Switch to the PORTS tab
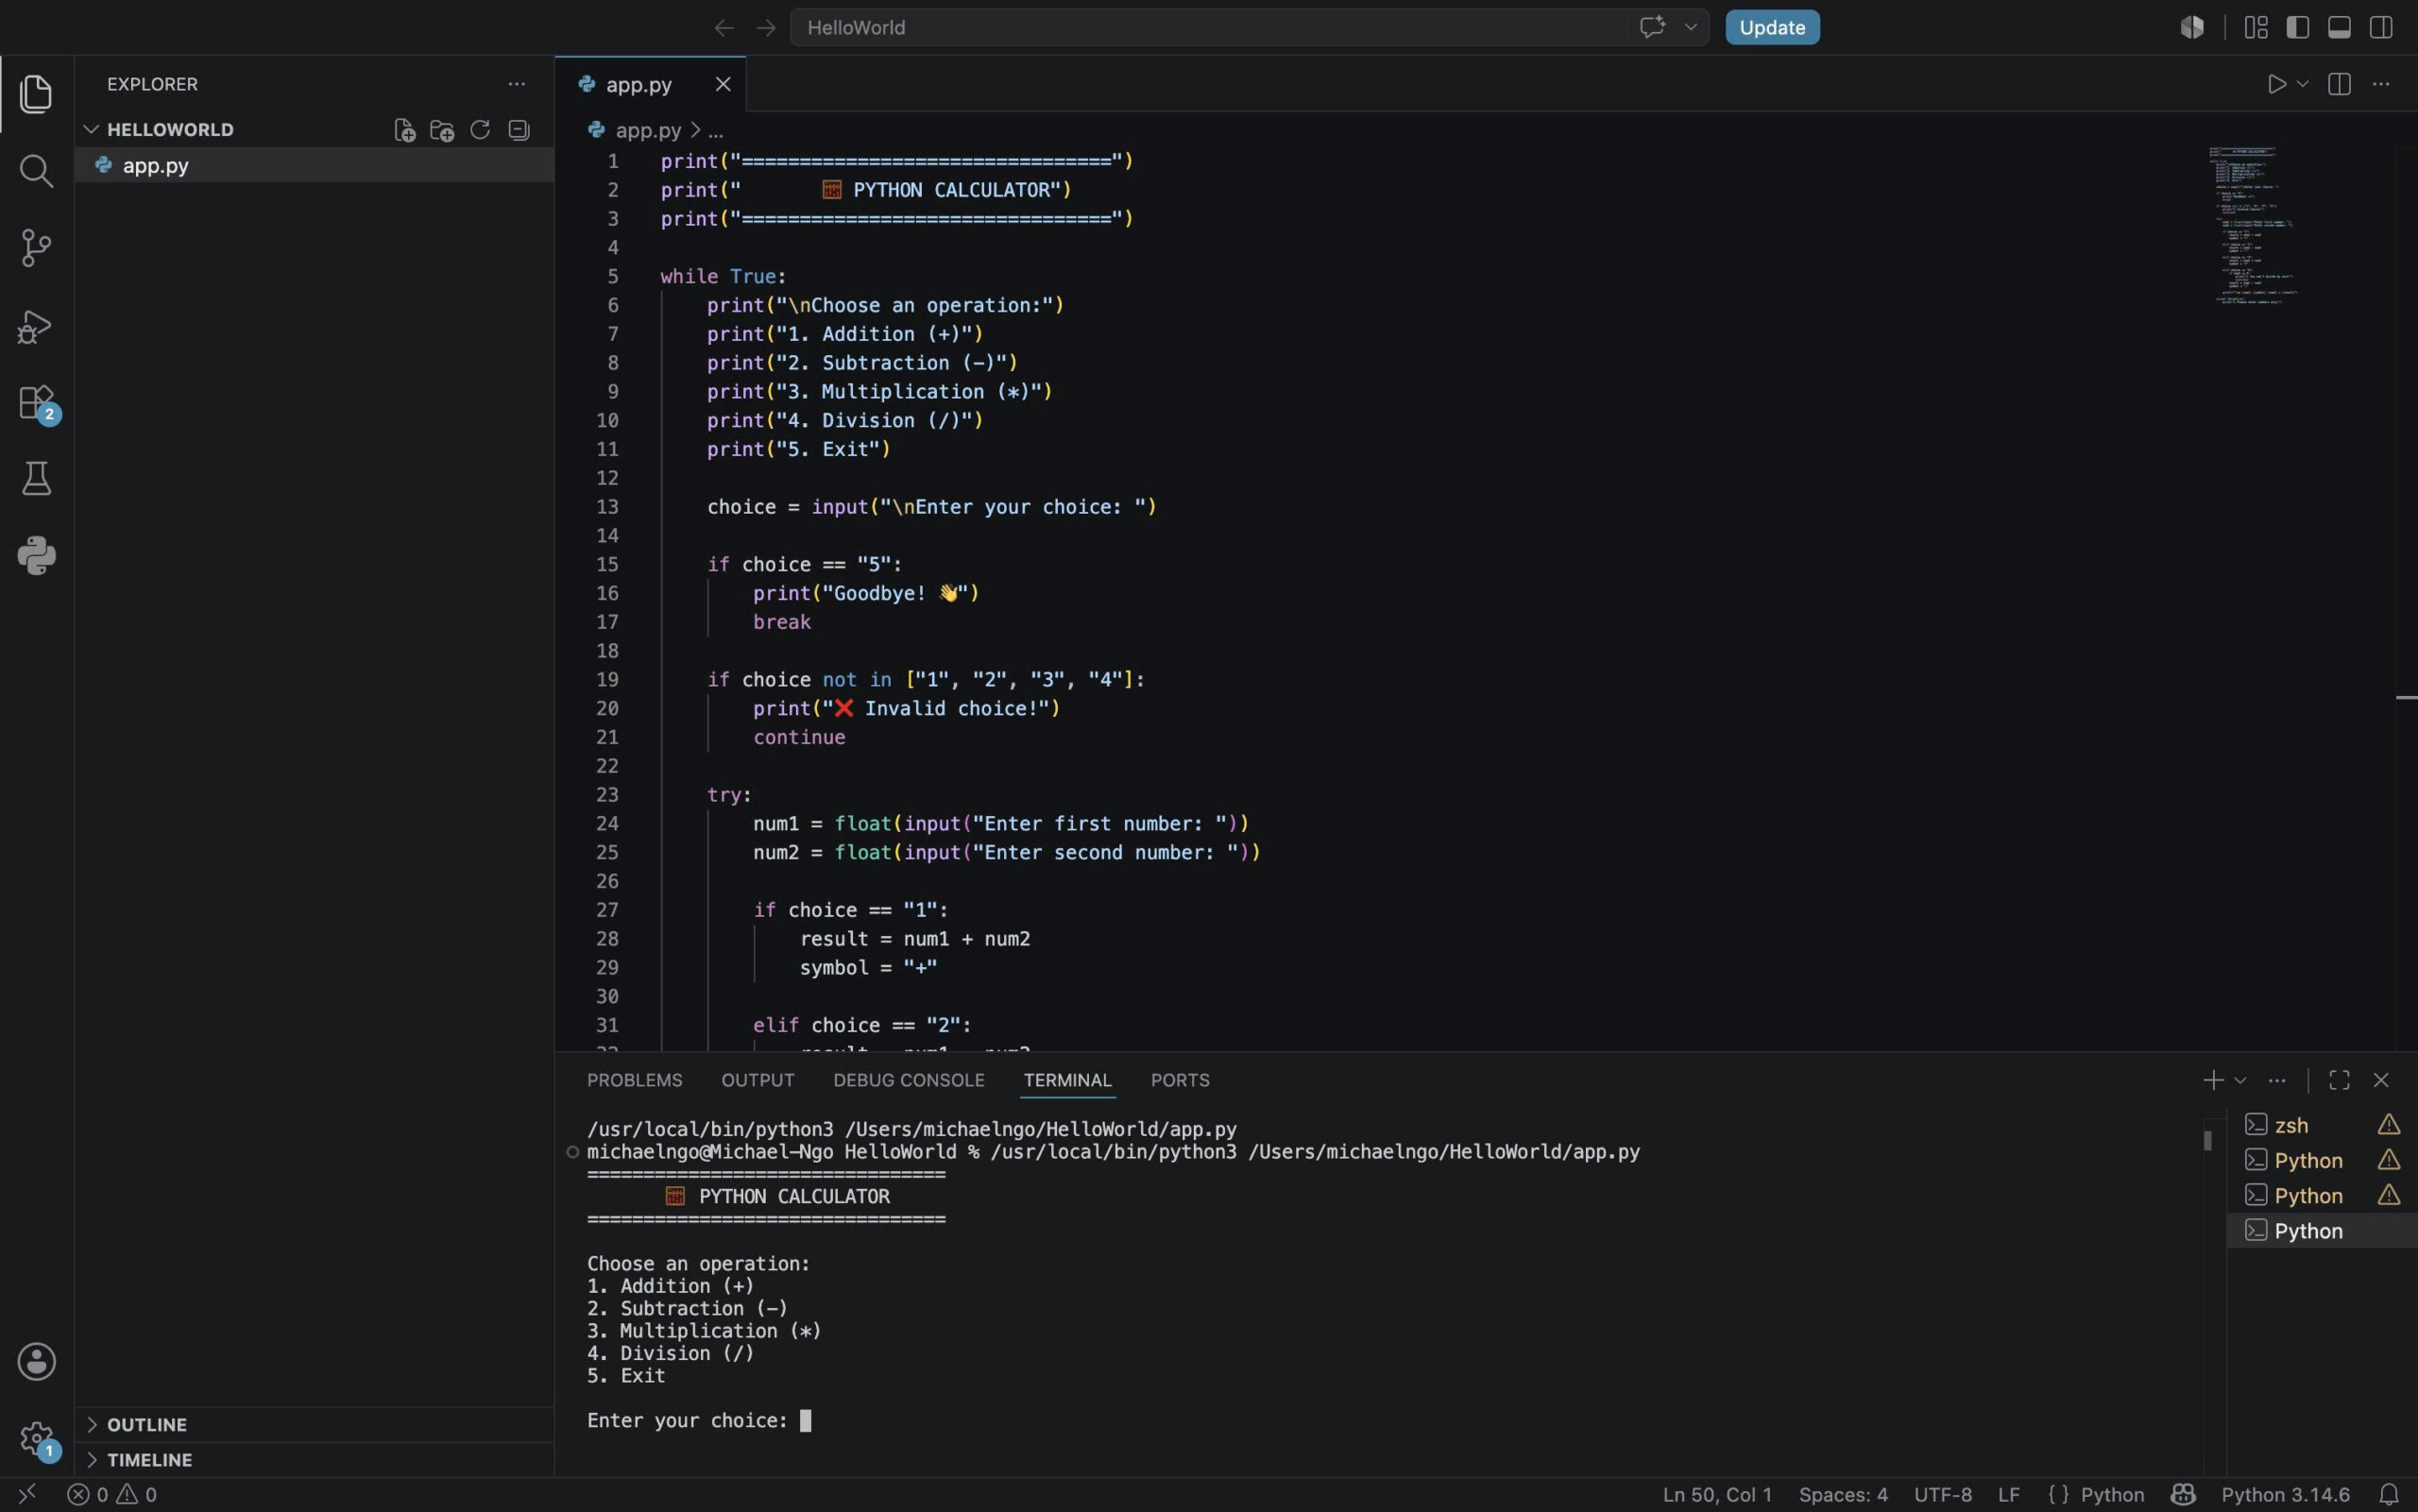The width and height of the screenshot is (2418, 1512). pyautogui.click(x=1180, y=1080)
